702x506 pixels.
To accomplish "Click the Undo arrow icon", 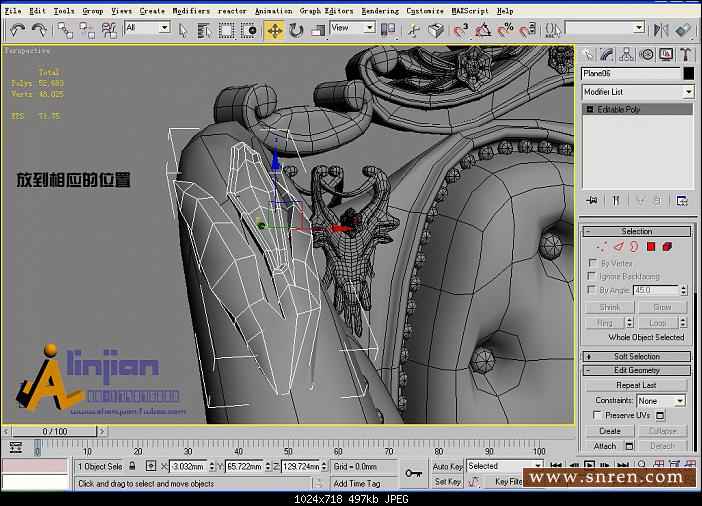I will point(17,31).
